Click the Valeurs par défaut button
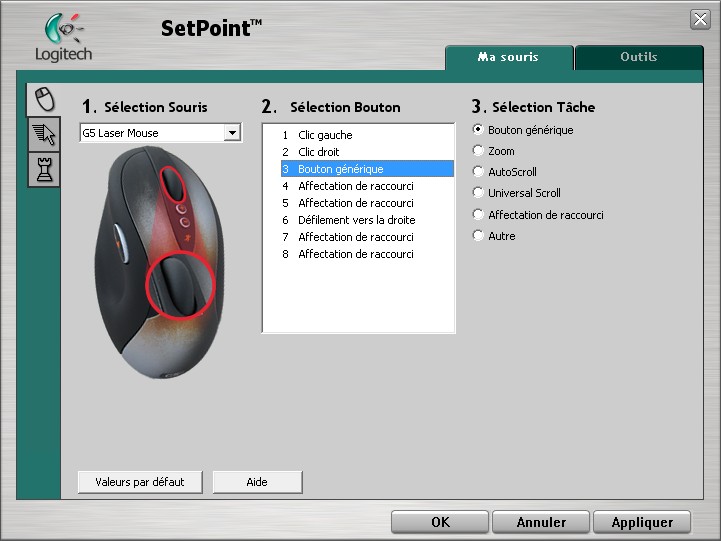The image size is (721, 541). [140, 482]
